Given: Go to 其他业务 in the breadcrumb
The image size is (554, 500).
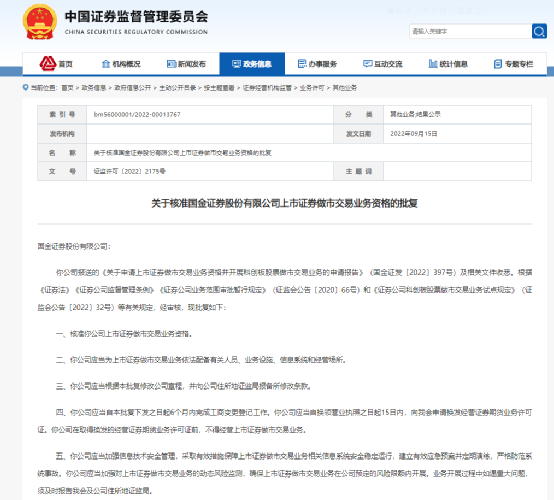Looking at the screenshot, I should (x=344, y=88).
